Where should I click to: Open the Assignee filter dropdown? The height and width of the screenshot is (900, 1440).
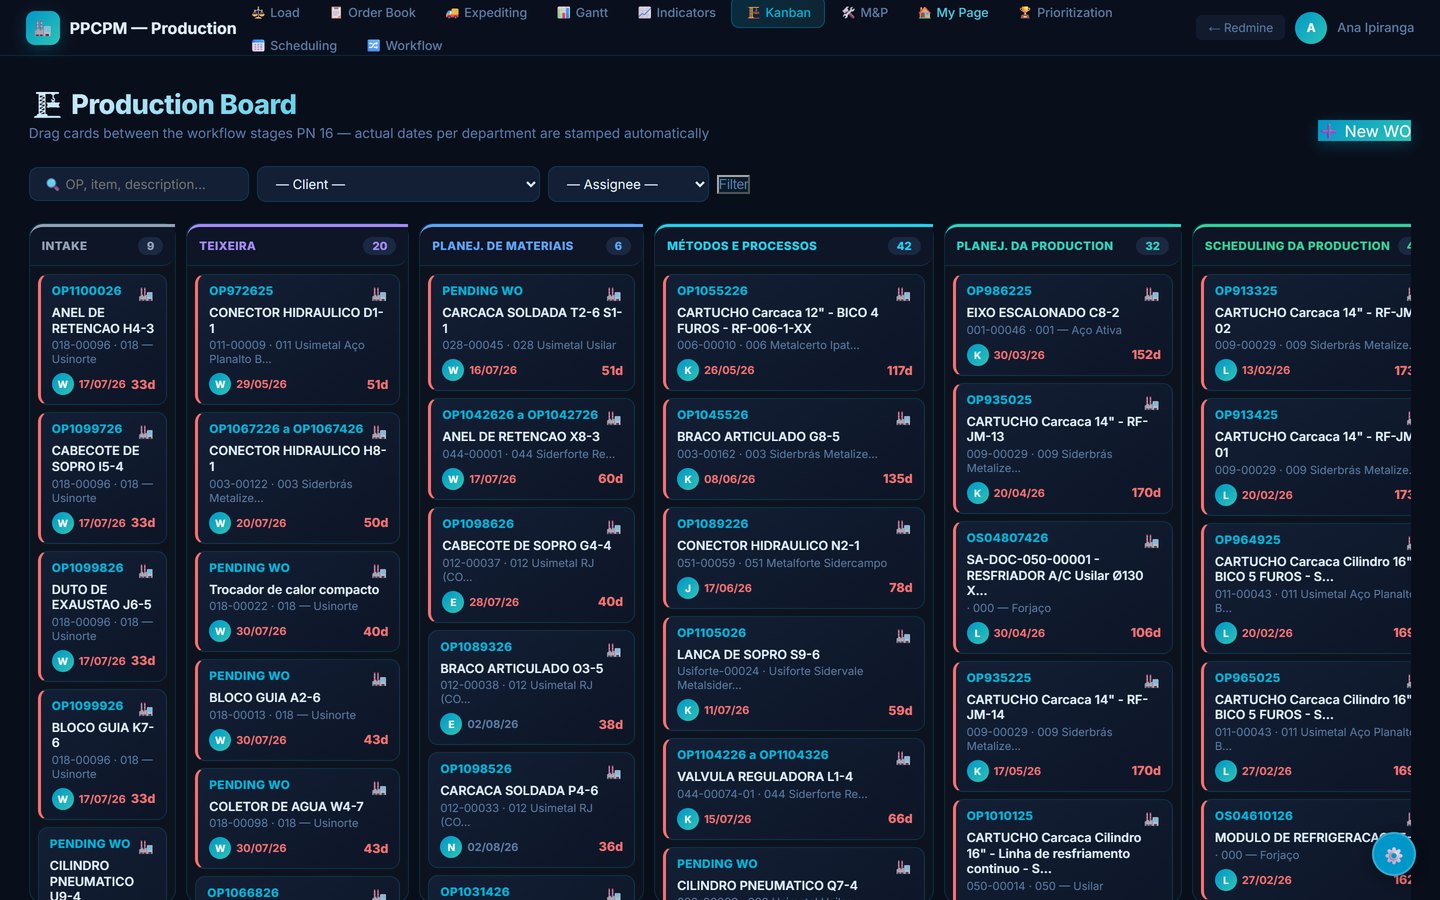coord(628,184)
